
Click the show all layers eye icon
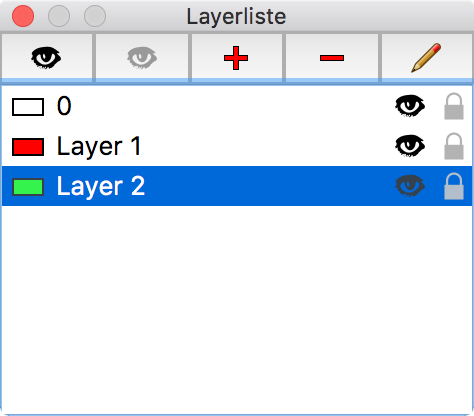[47, 57]
